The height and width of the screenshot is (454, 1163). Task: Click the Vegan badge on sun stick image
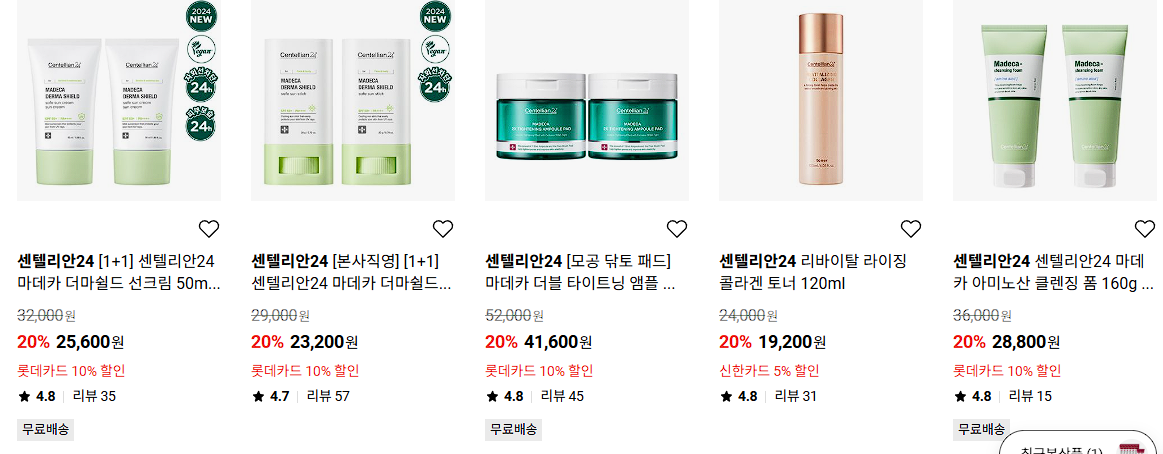(x=435, y=50)
